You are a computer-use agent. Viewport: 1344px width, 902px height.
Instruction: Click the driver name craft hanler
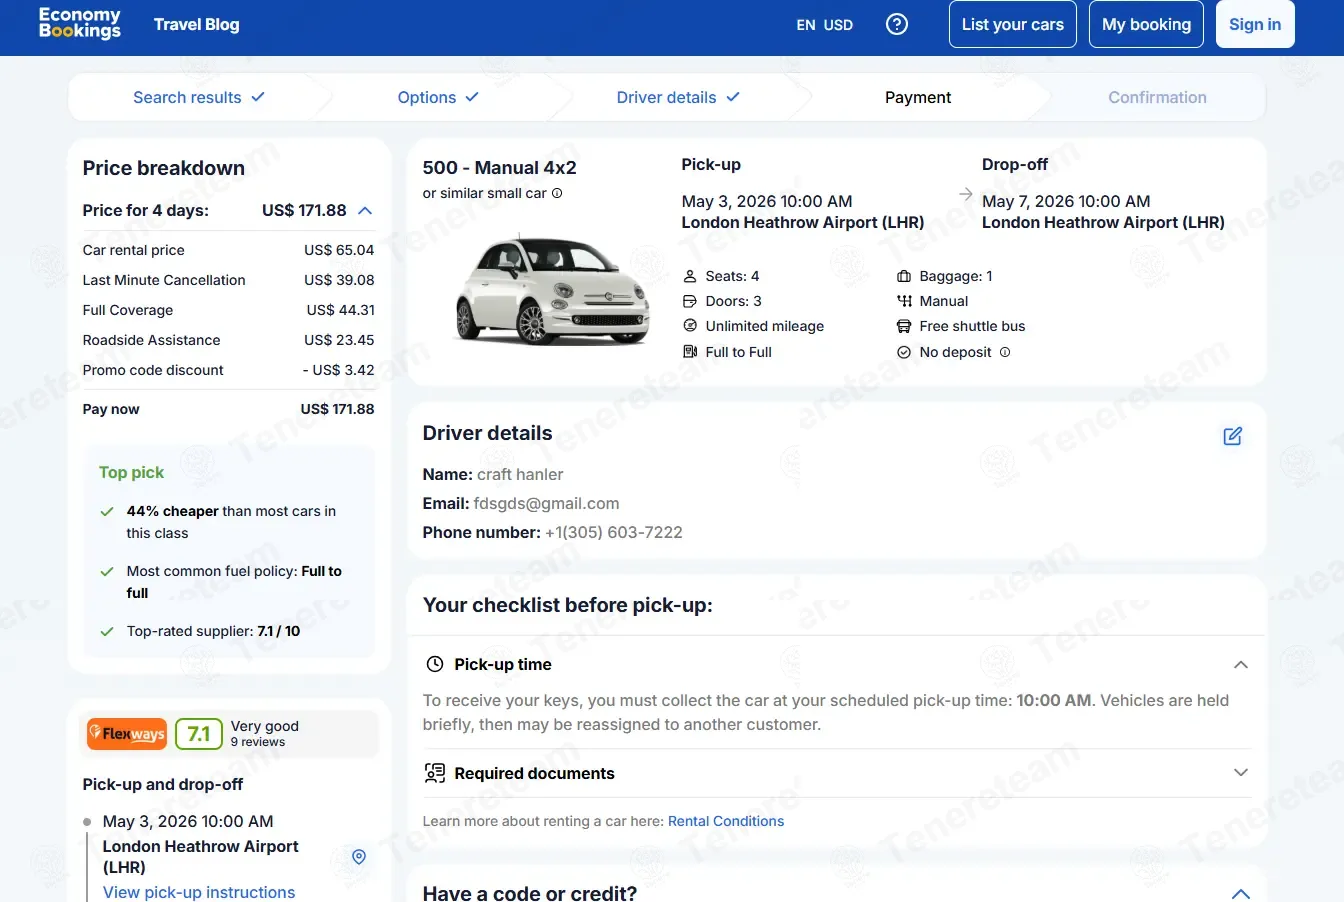(520, 474)
